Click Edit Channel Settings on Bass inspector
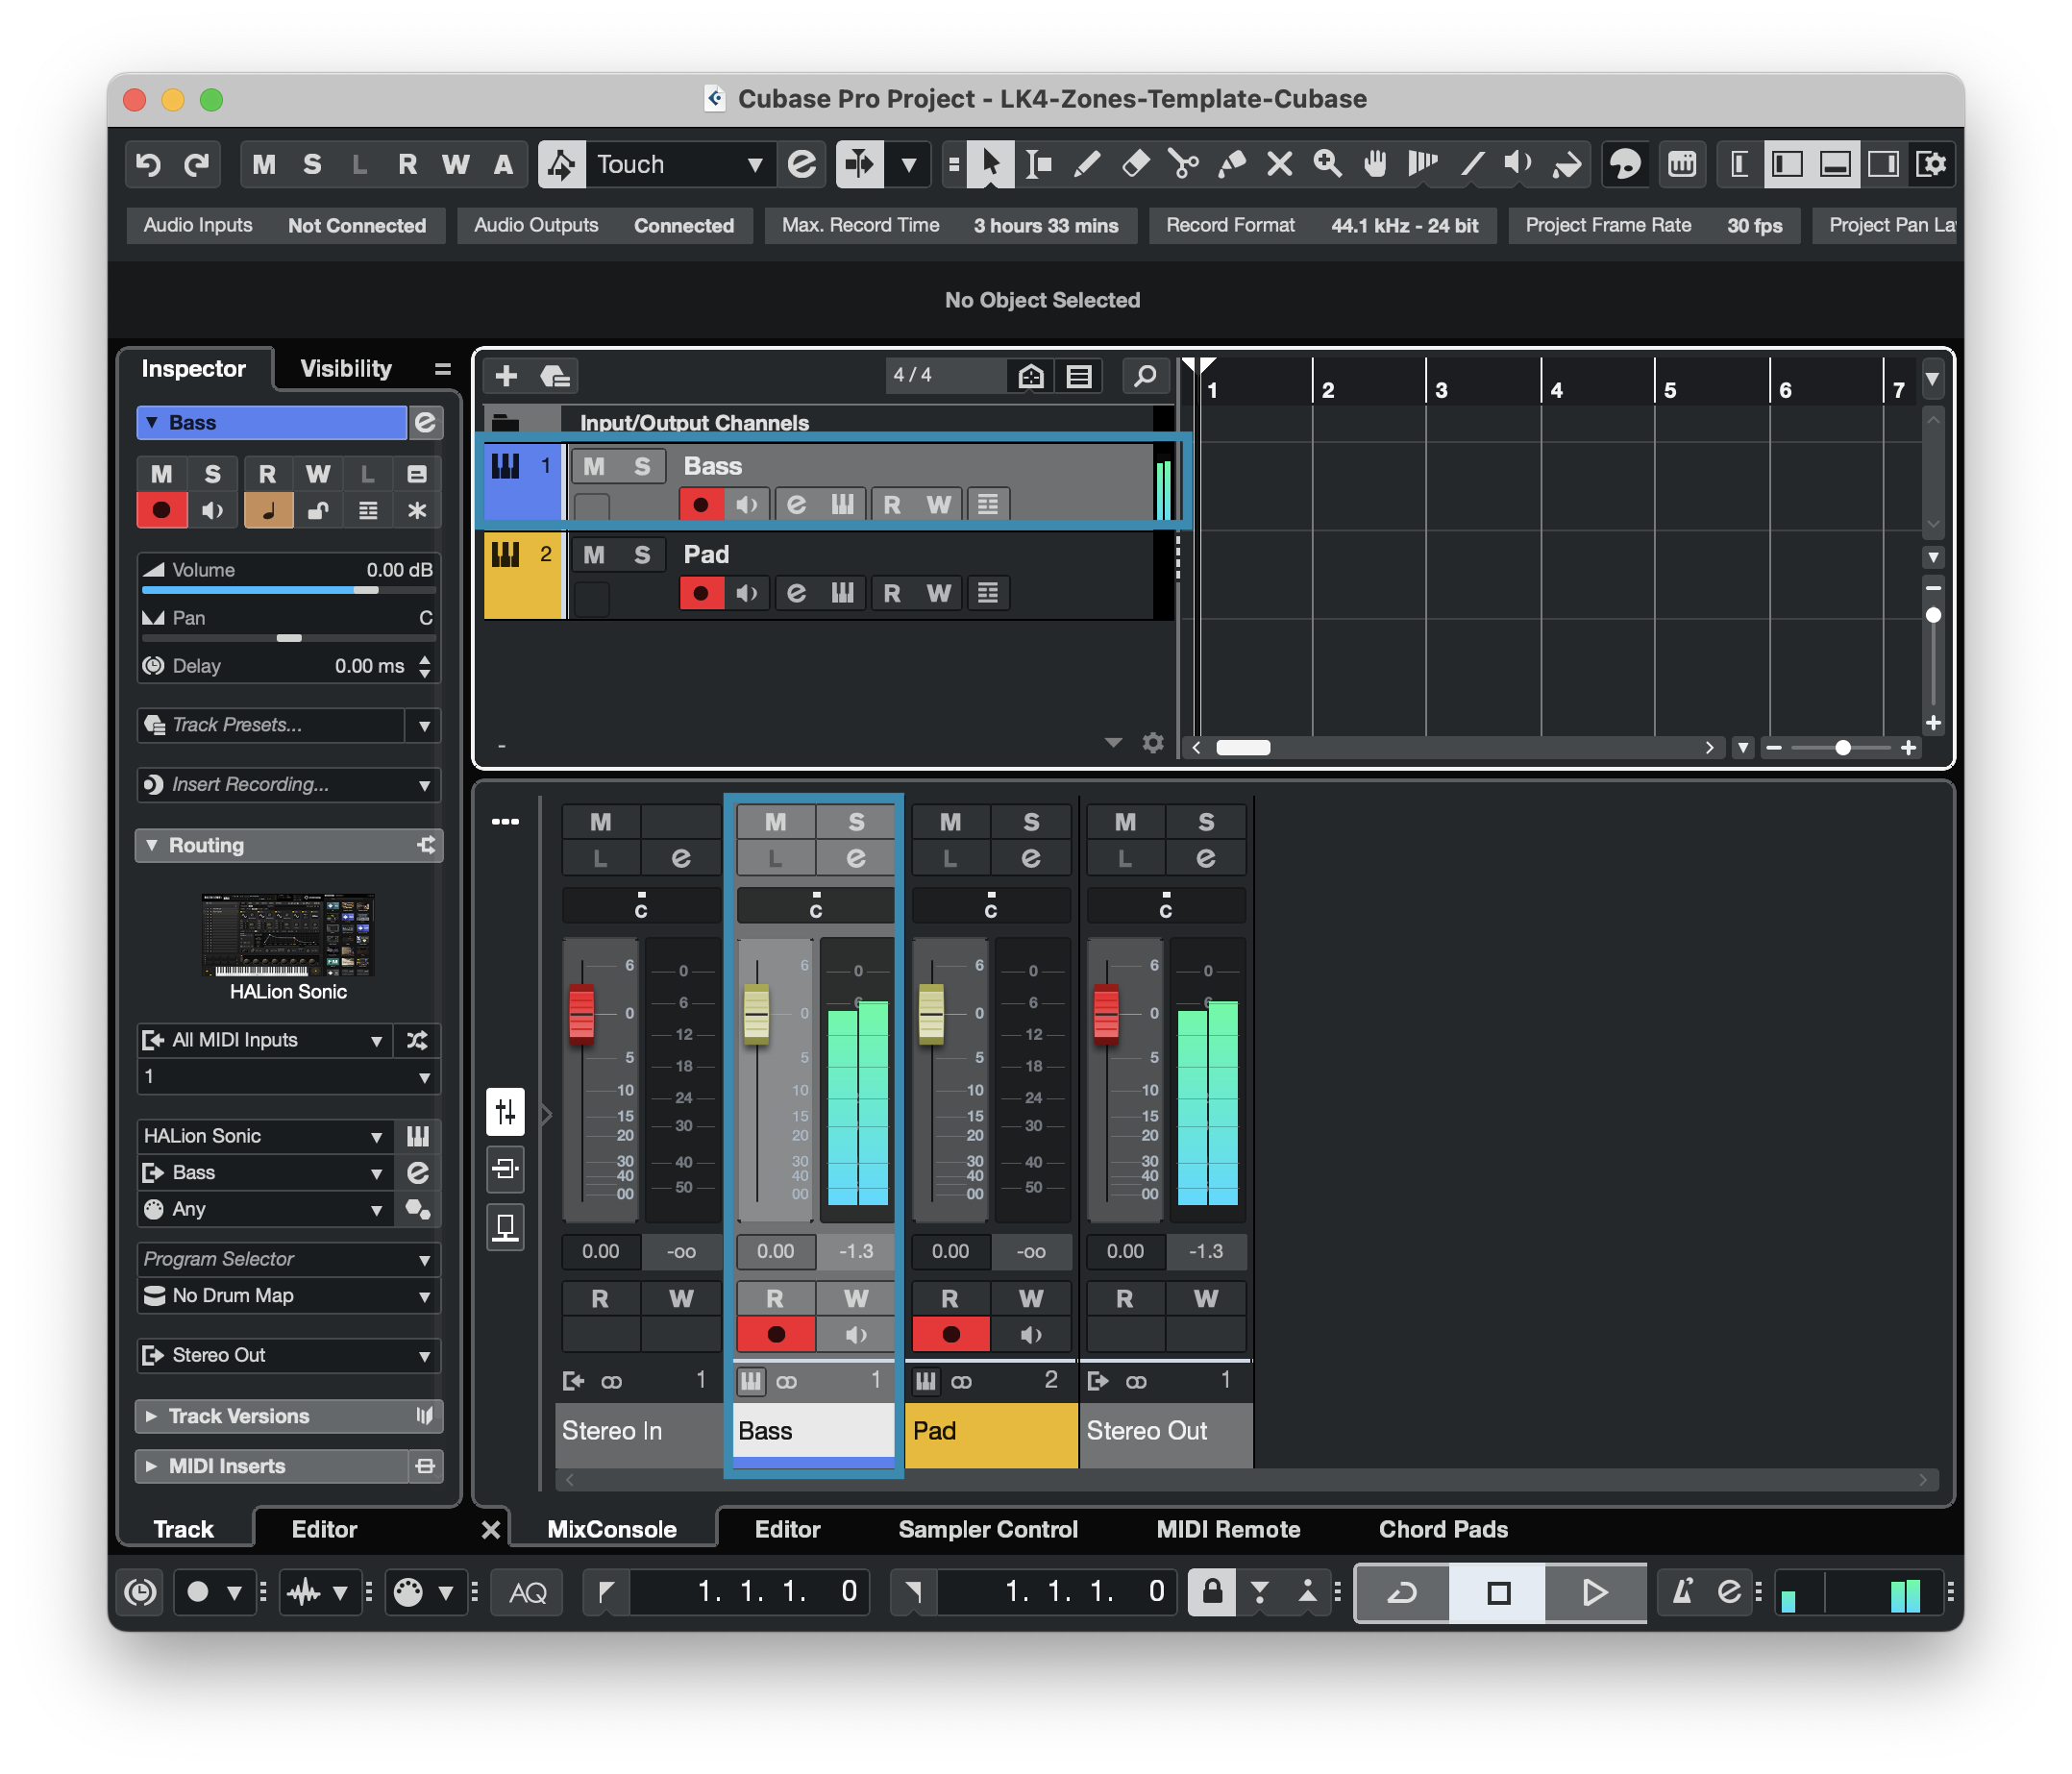Image resolution: width=2072 pixels, height=1774 pixels. [x=425, y=423]
